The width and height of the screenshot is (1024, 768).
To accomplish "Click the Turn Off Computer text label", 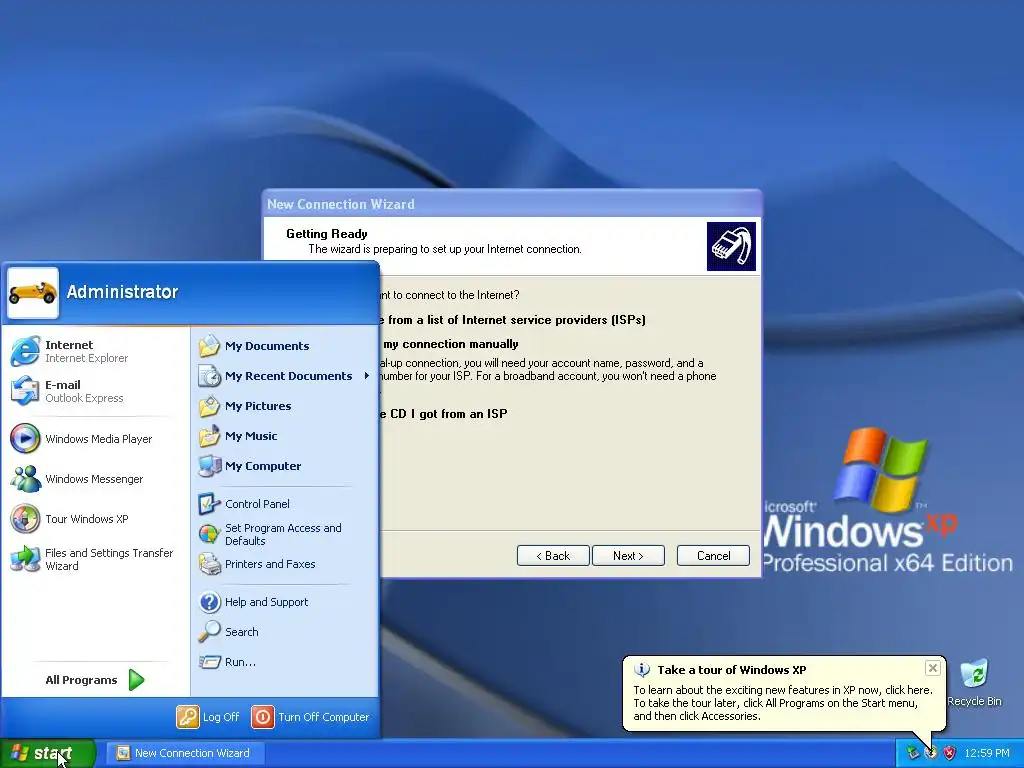I will tap(323, 717).
